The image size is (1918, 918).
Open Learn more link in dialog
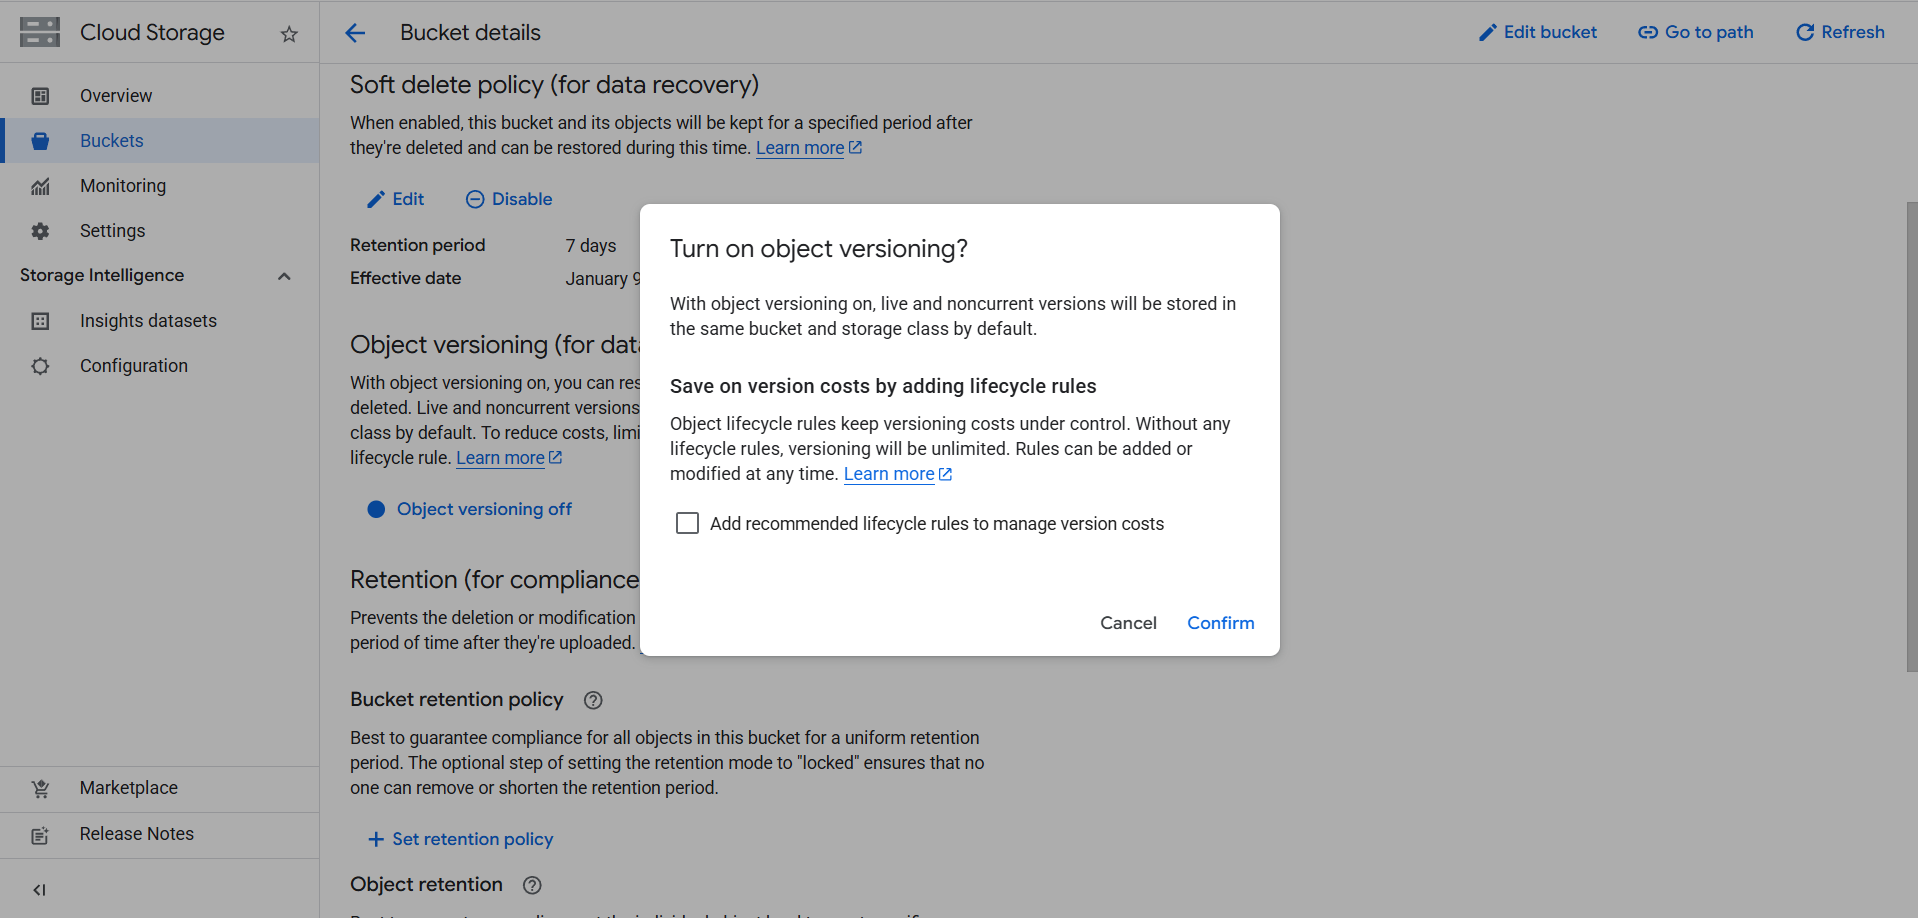[889, 474]
